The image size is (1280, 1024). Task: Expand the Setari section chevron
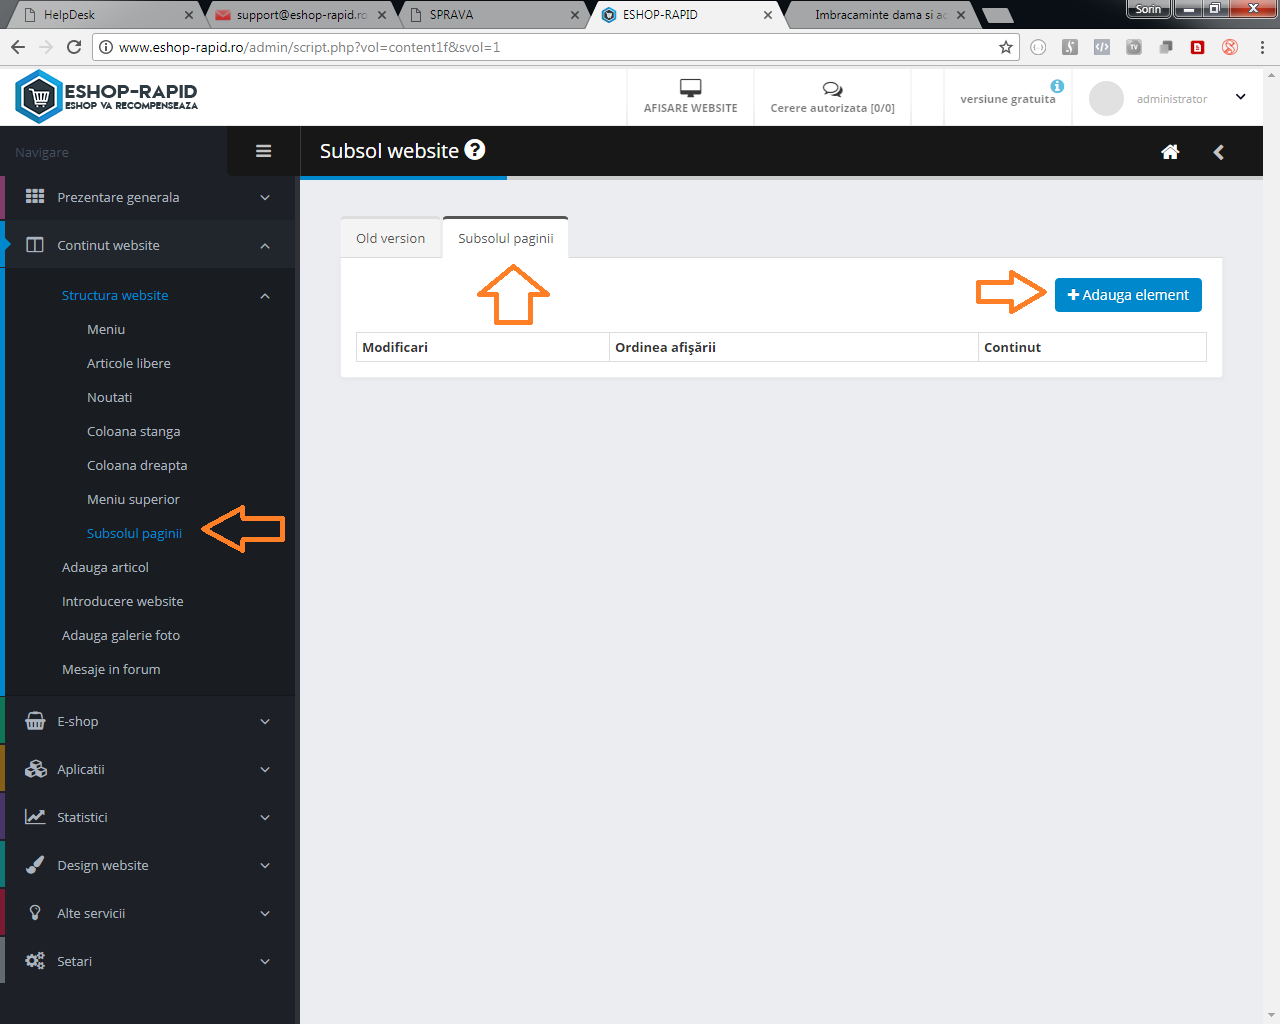(x=265, y=961)
